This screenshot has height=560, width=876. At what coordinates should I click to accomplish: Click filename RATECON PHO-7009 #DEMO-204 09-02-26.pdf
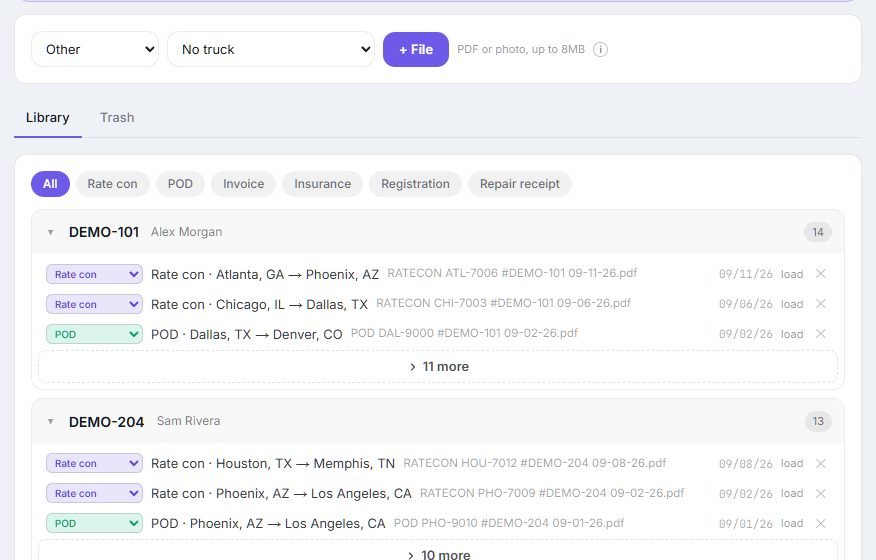point(552,493)
